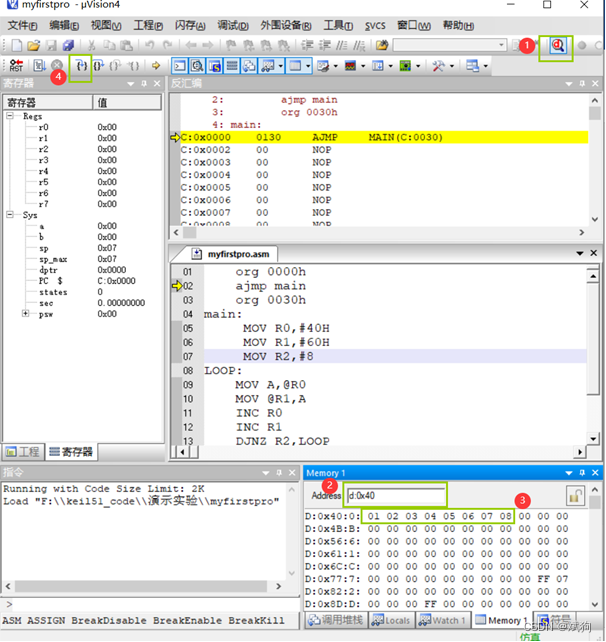Click the Step Over icon

[x=99, y=66]
